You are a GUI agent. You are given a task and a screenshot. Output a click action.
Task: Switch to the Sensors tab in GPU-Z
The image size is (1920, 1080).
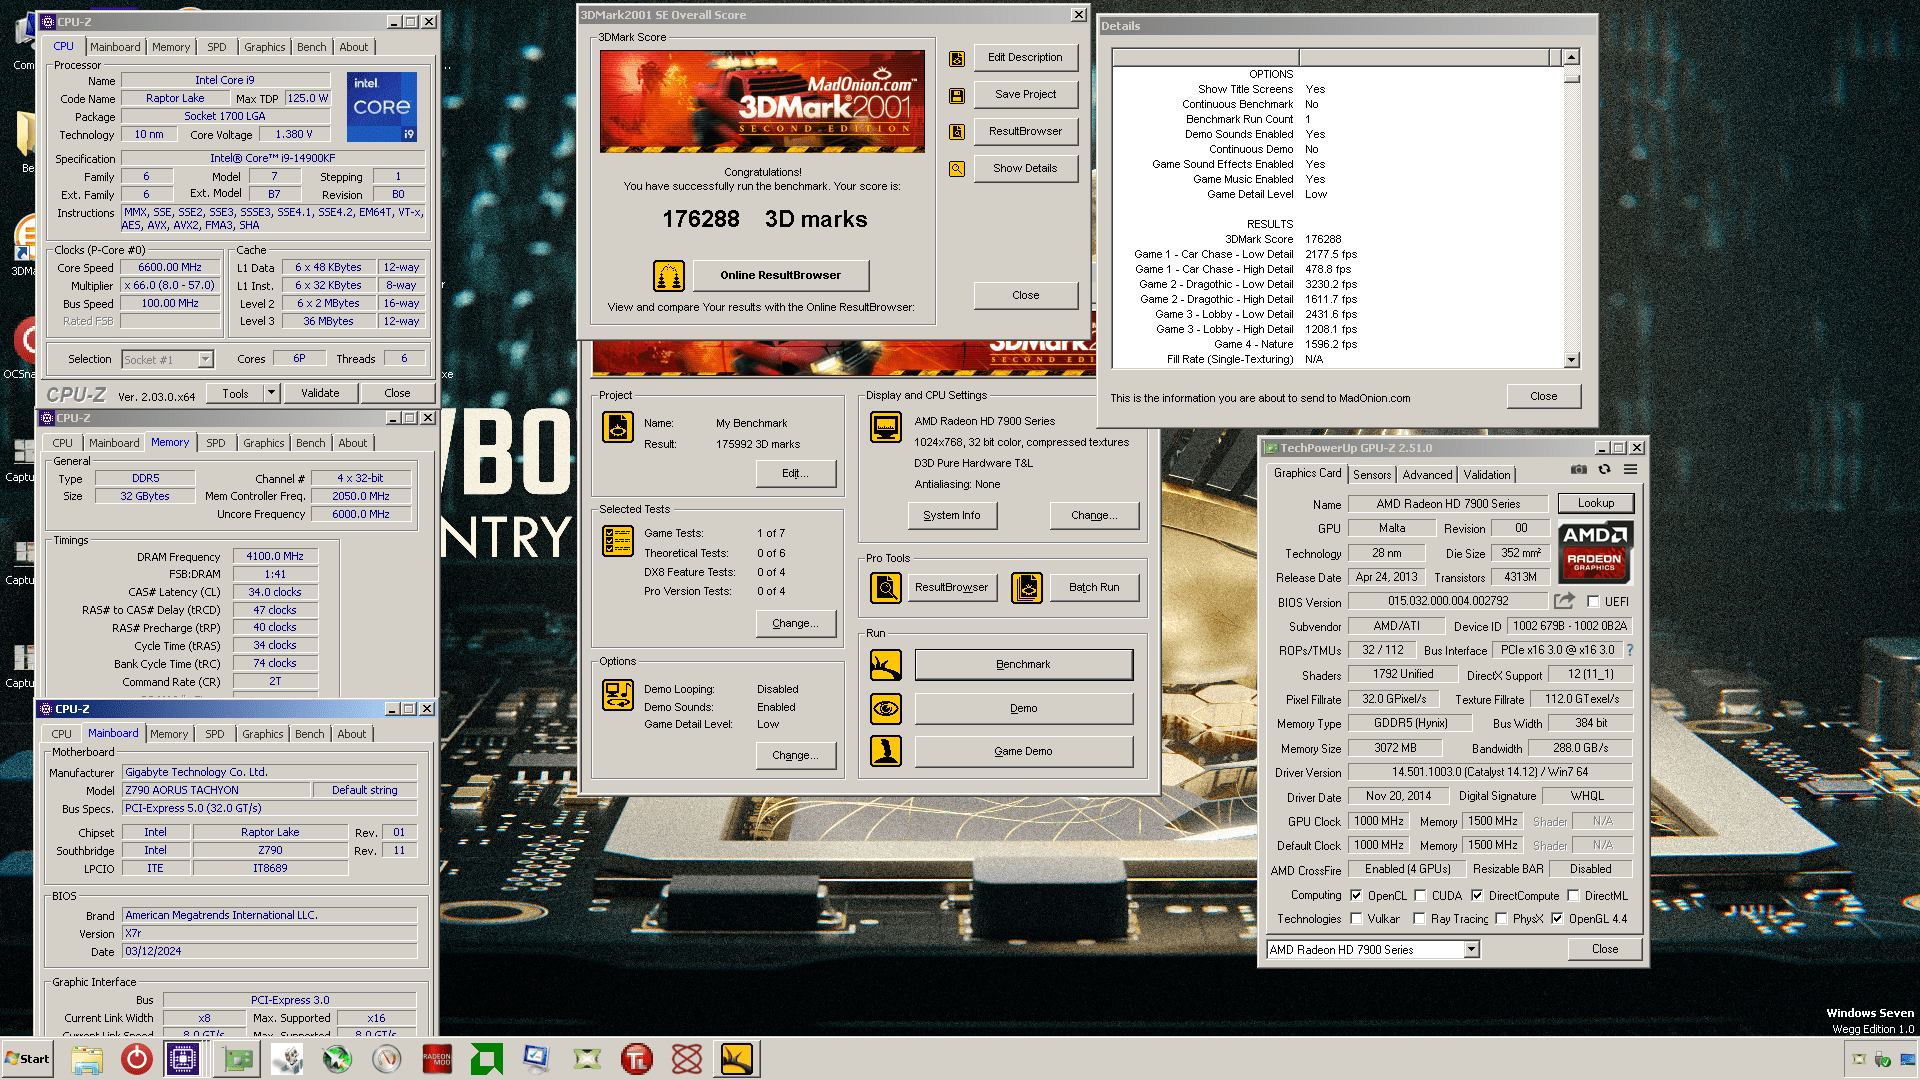click(1372, 475)
